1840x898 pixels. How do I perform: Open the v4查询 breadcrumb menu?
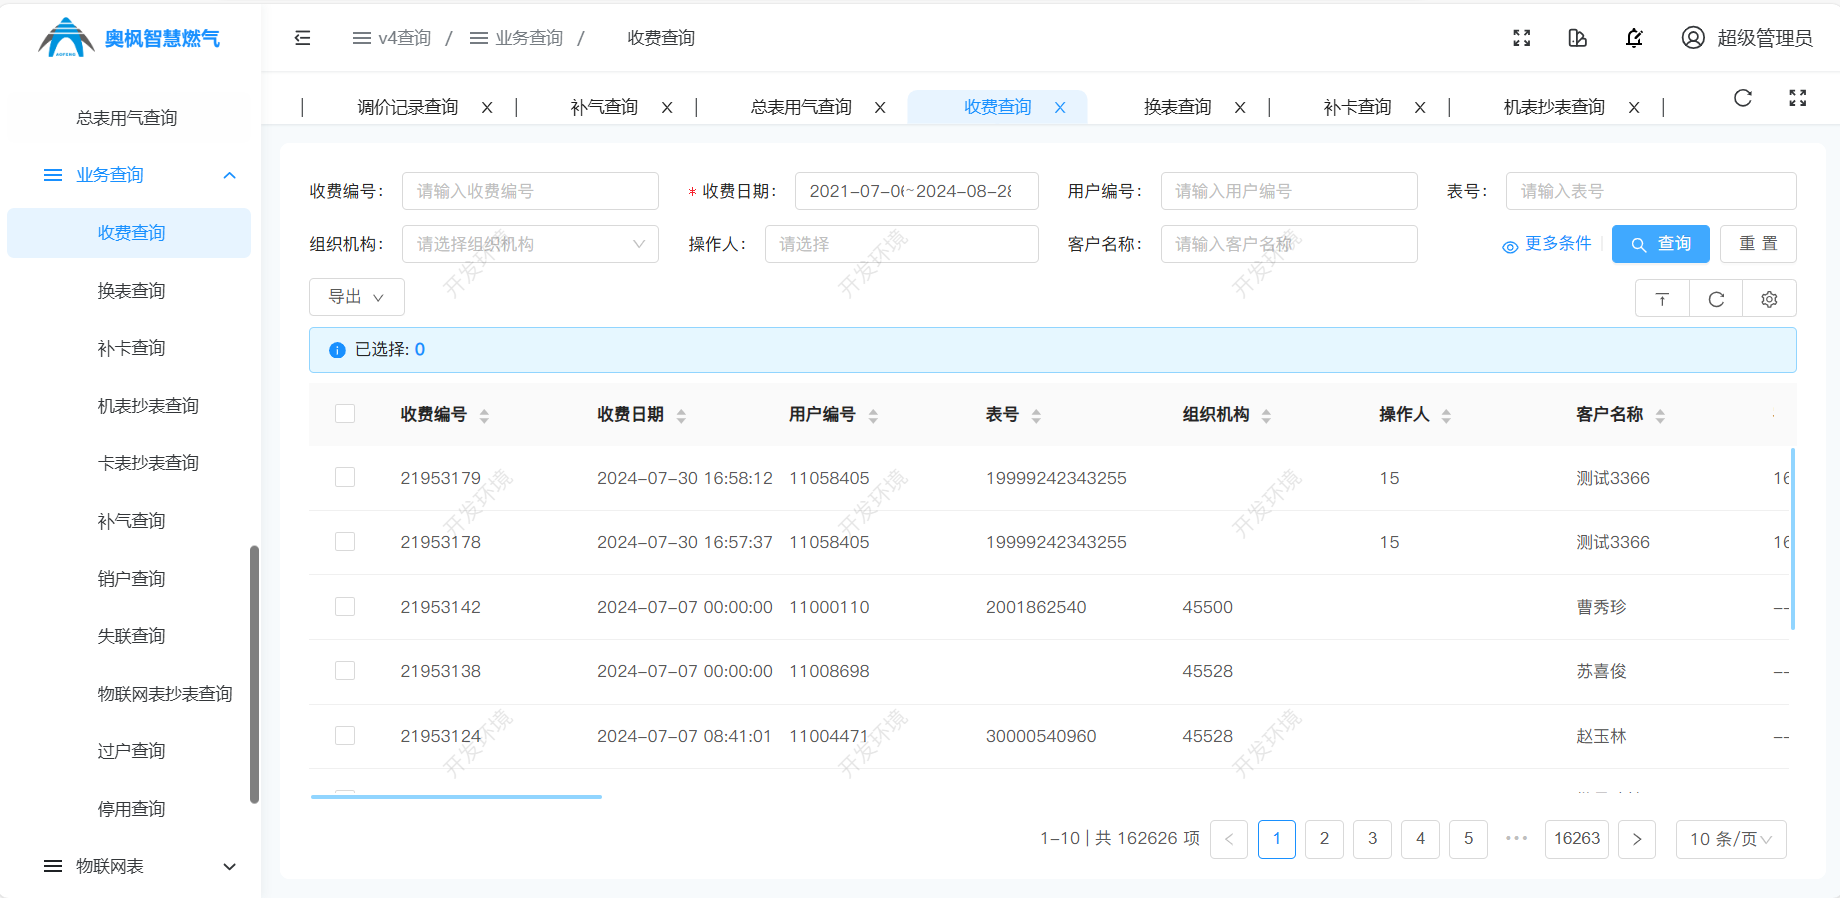tap(392, 38)
